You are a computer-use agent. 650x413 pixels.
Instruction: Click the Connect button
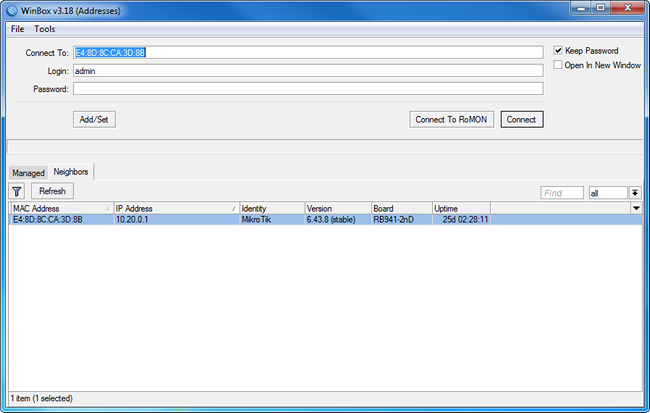(x=521, y=119)
